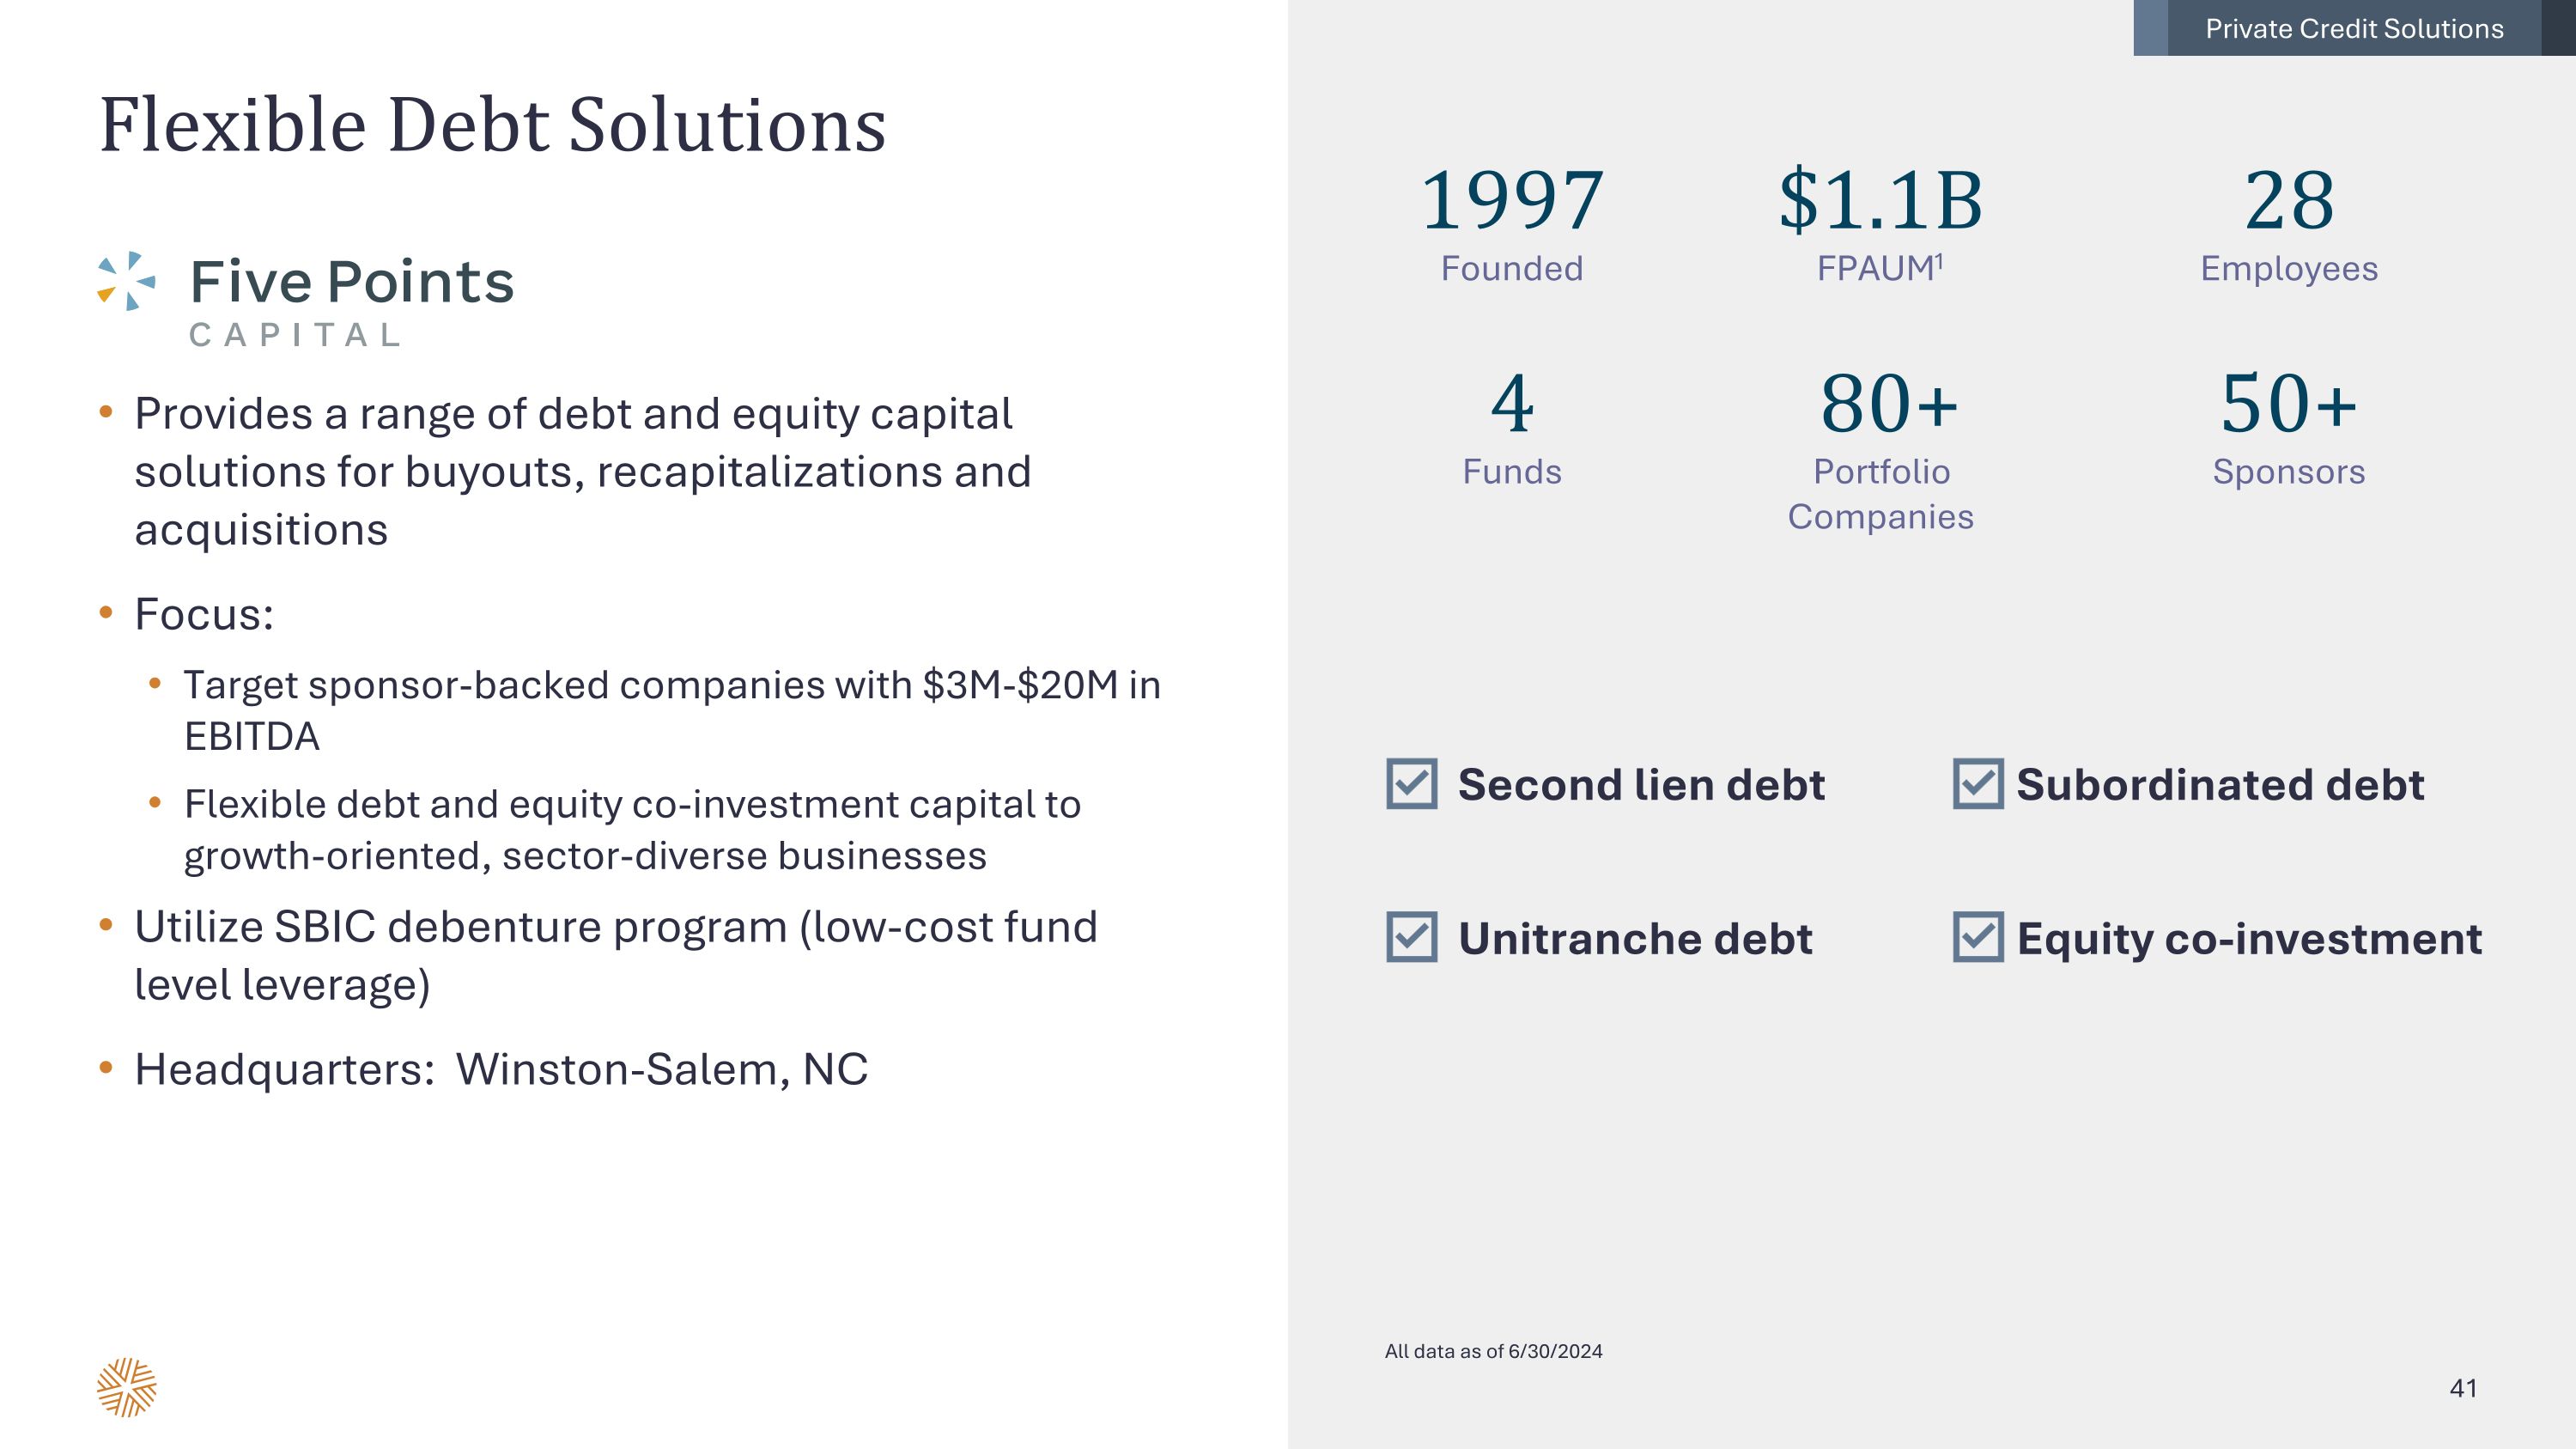Image resolution: width=2576 pixels, height=1449 pixels.
Task: Toggle the Second lien debt checkbox
Action: click(x=1411, y=783)
